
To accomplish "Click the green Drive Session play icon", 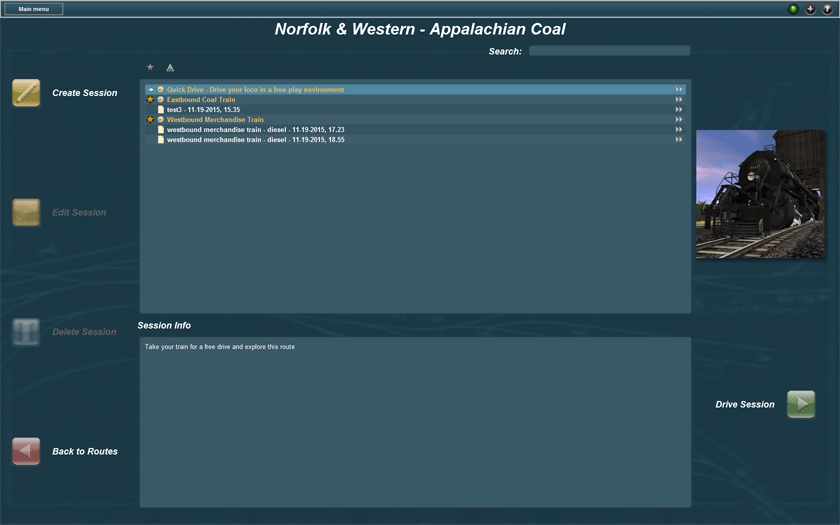I will pos(801,404).
